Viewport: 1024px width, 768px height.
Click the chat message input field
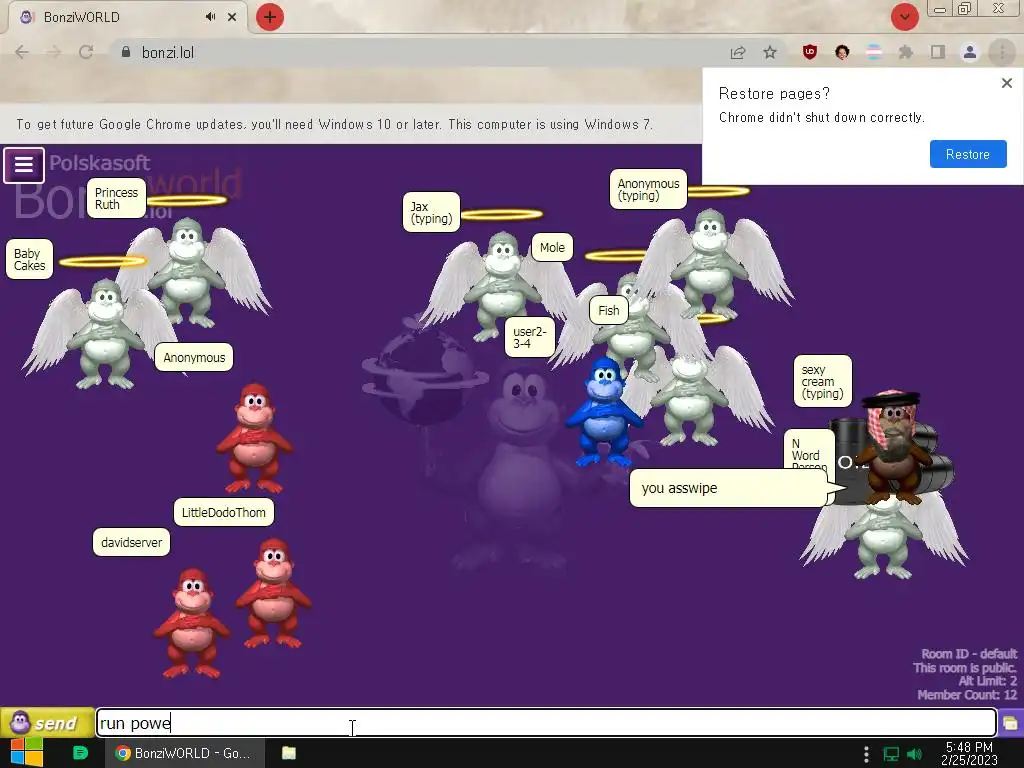click(546, 723)
